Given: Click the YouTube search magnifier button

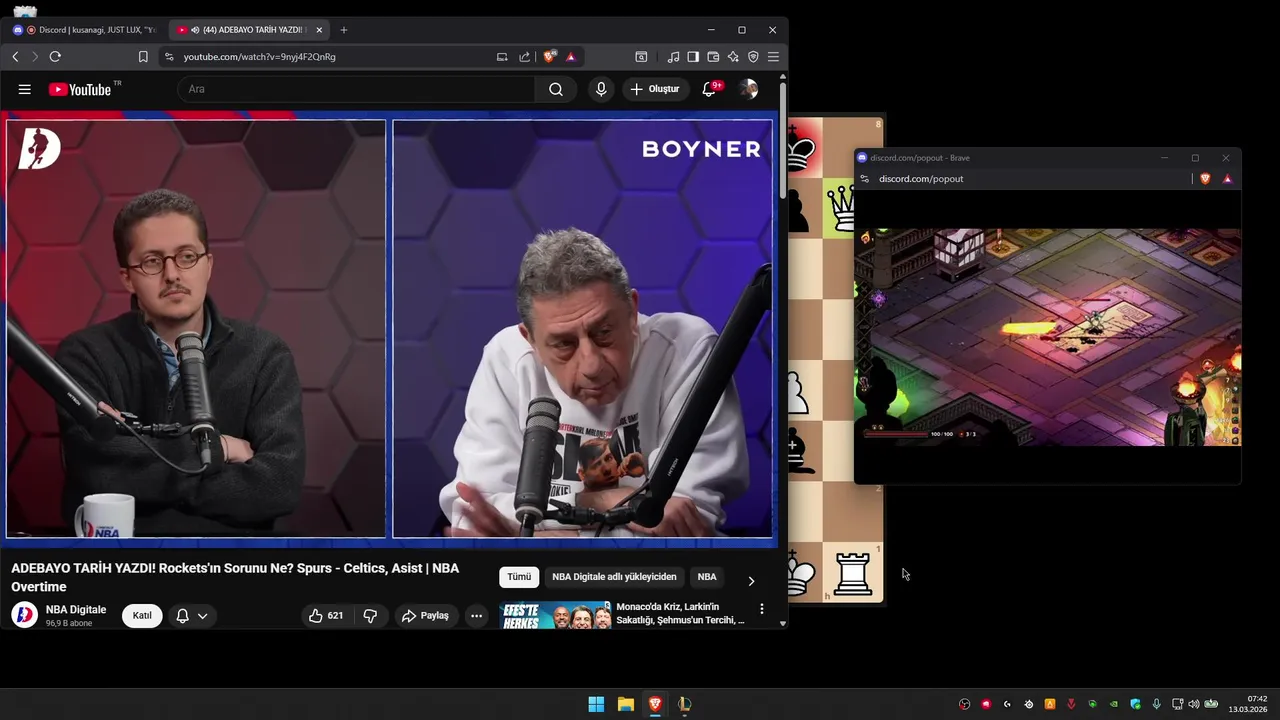Looking at the screenshot, I should 556,89.
